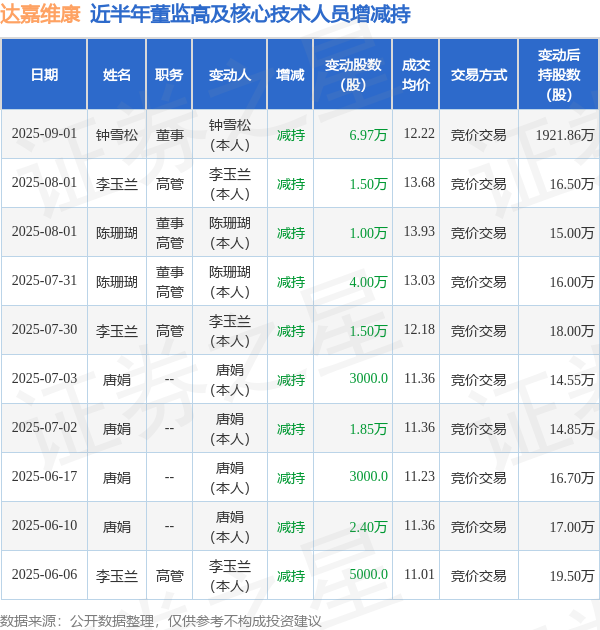Select the date 2025-09-01

pos(44,134)
